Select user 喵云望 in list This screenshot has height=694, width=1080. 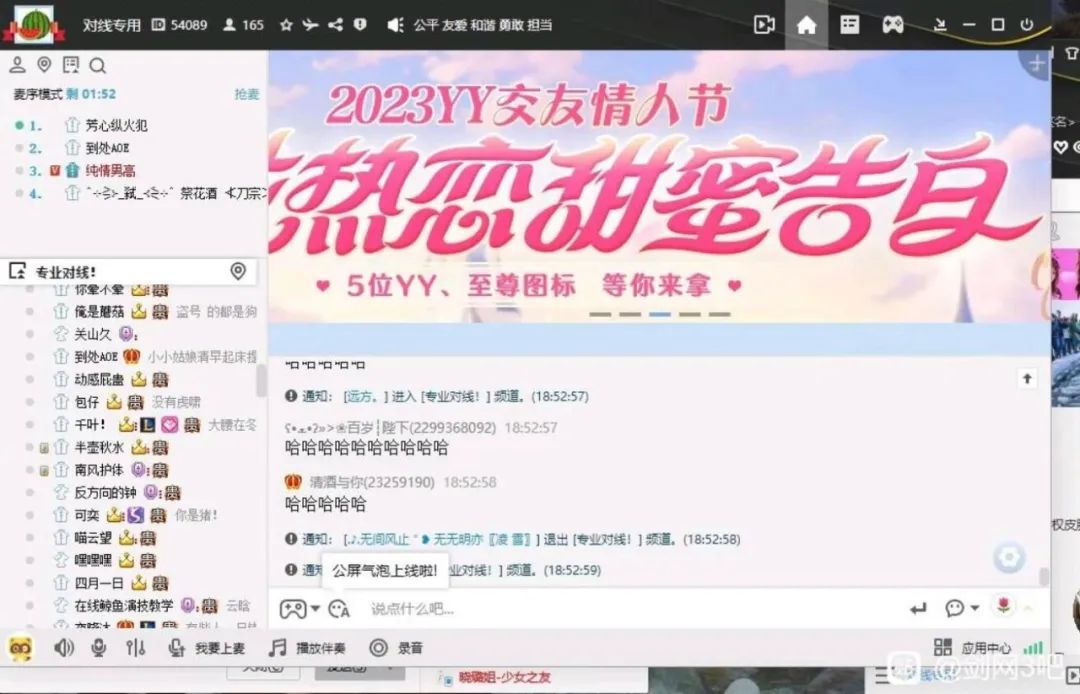(93, 538)
